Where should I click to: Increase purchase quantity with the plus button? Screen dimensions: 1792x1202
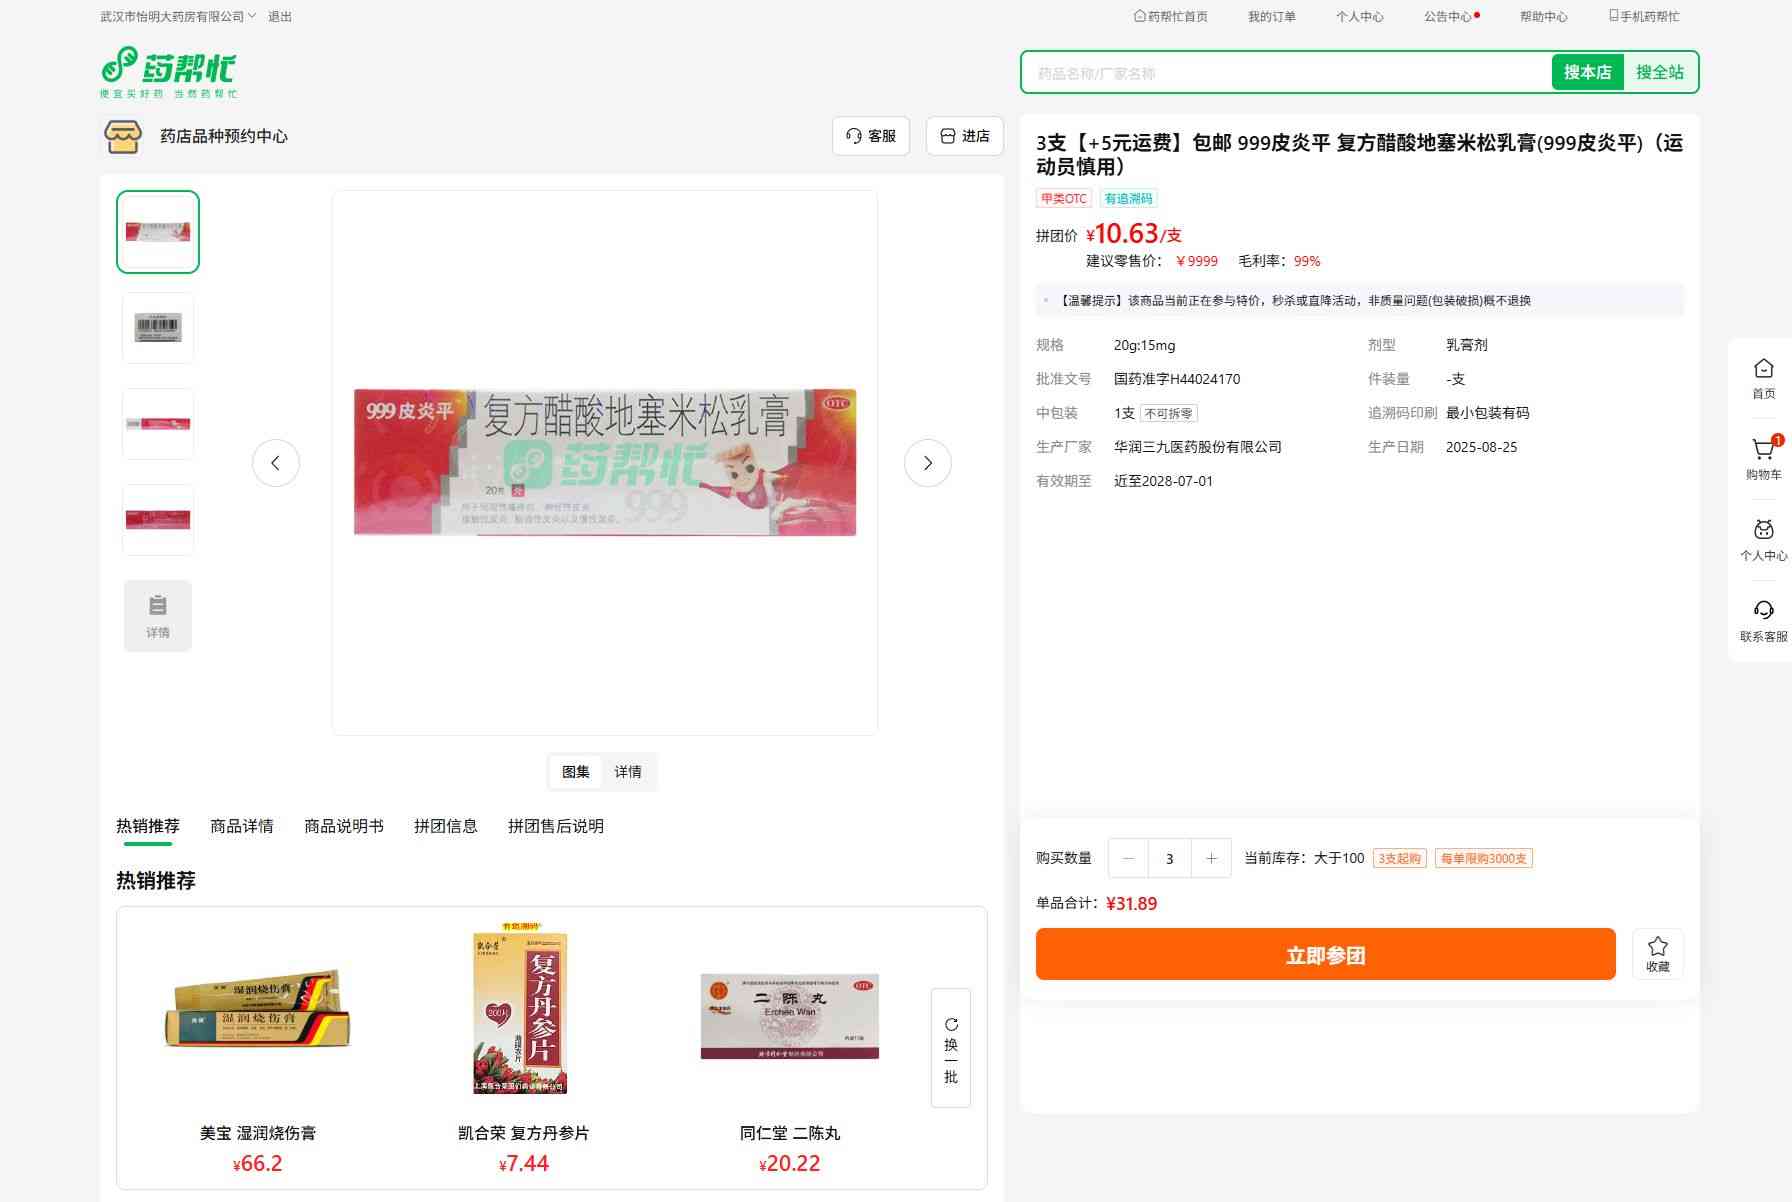(x=1211, y=858)
